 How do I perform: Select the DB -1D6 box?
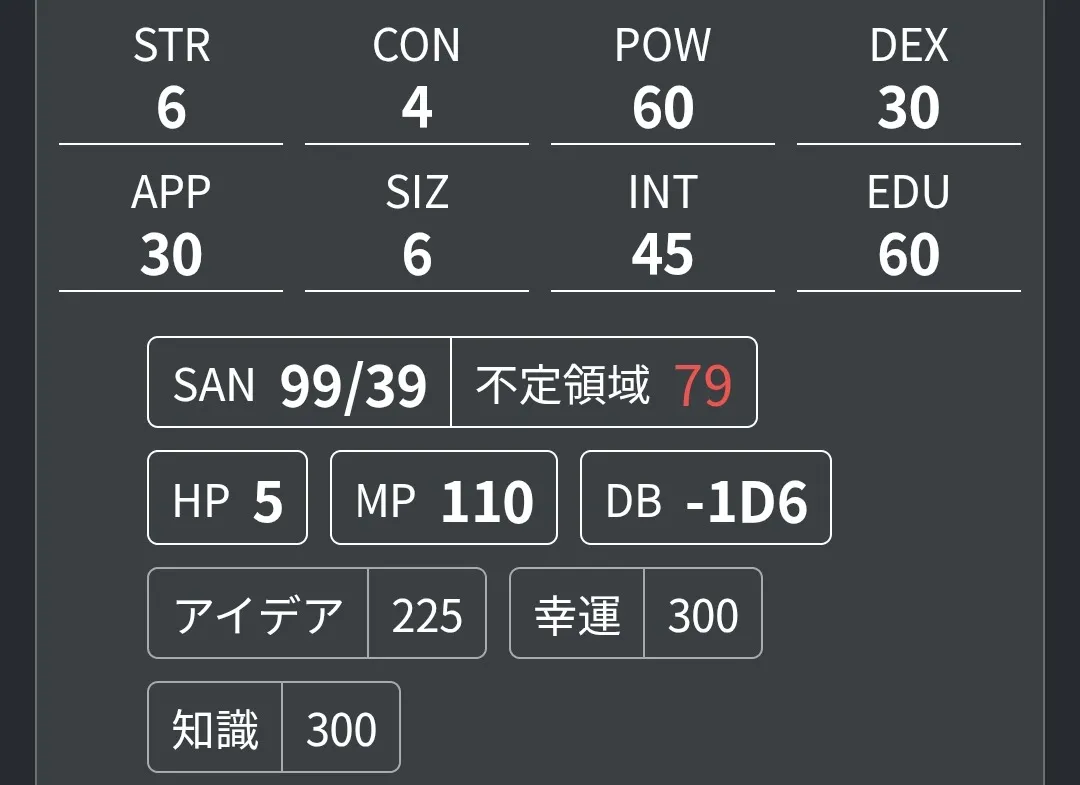click(706, 498)
